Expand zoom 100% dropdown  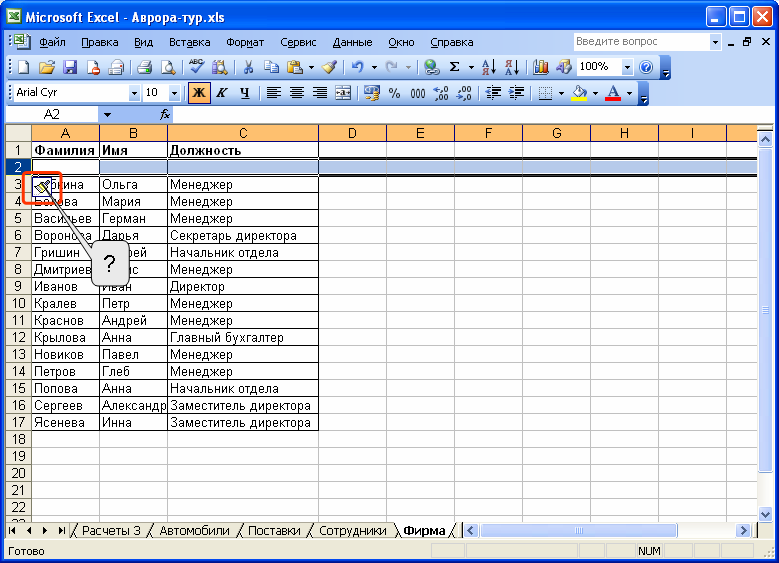628,67
